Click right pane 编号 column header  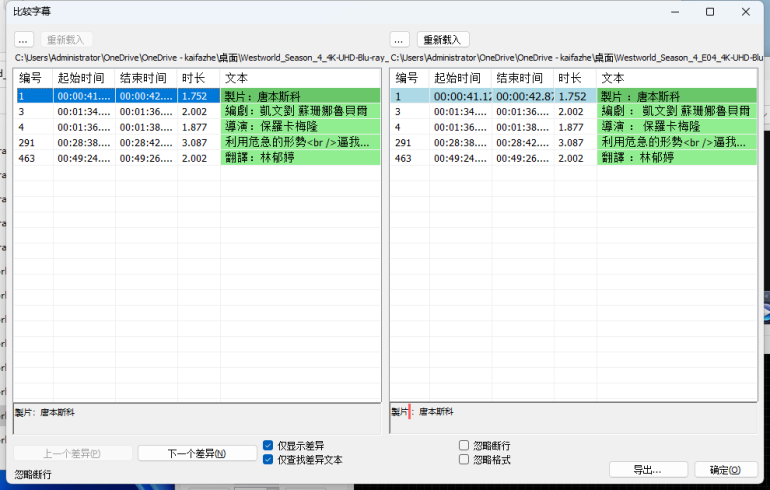[x=410, y=78]
